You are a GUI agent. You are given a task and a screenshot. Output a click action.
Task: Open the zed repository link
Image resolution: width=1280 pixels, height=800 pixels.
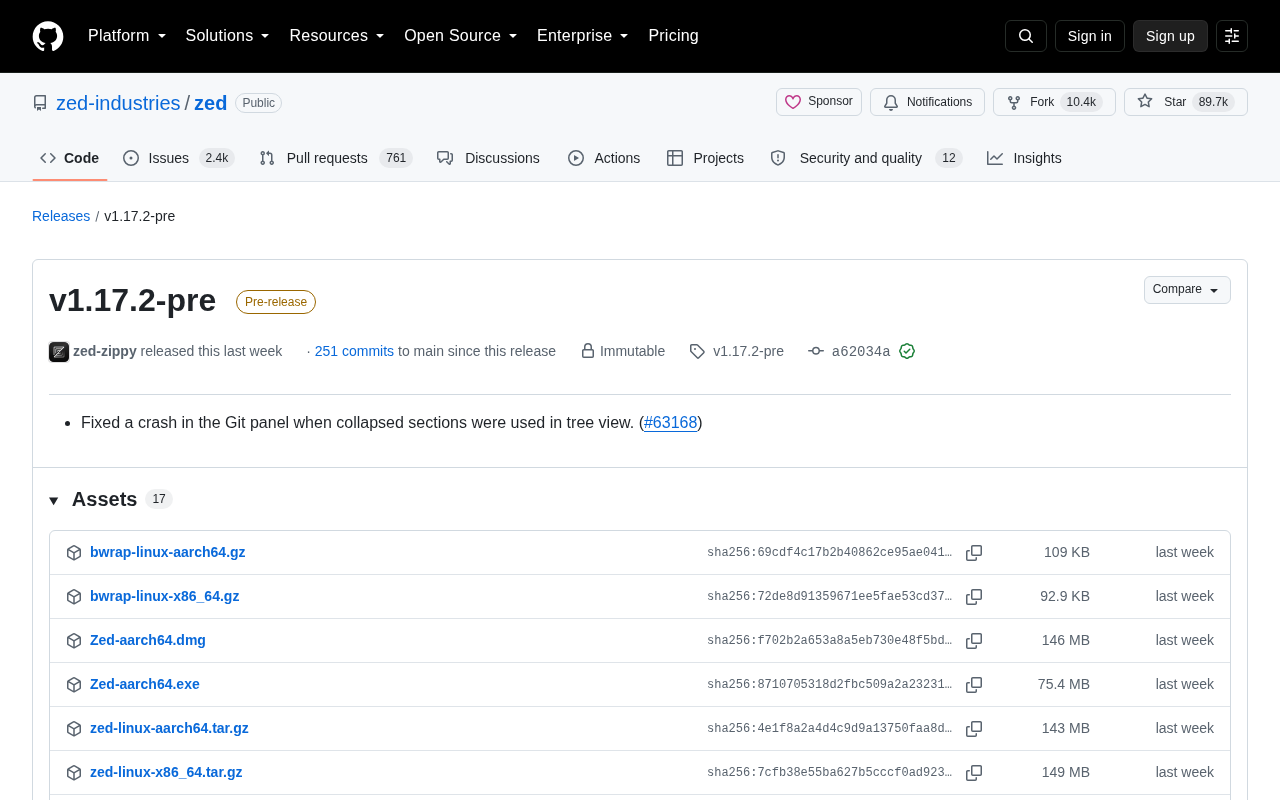click(211, 103)
